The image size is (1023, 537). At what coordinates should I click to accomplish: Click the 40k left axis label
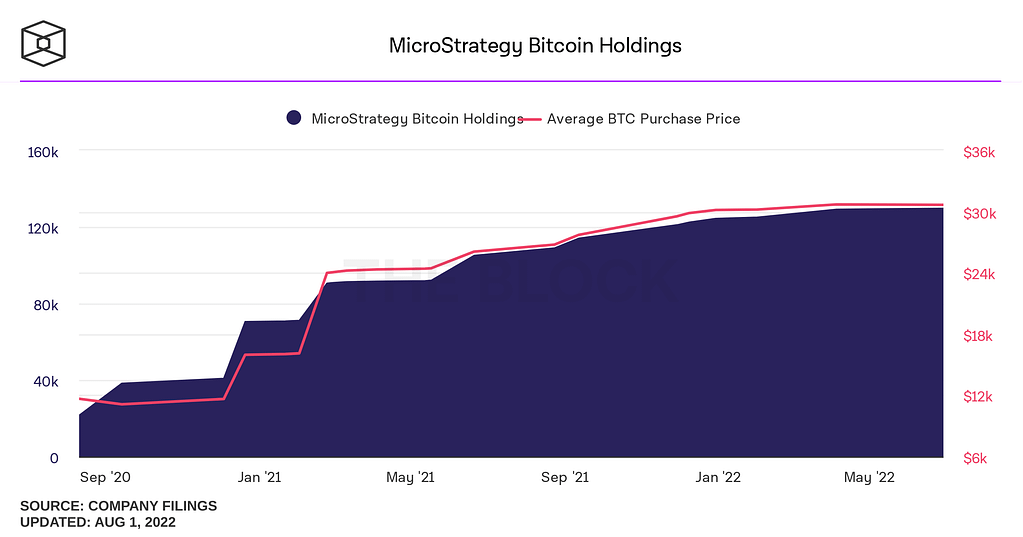click(46, 382)
